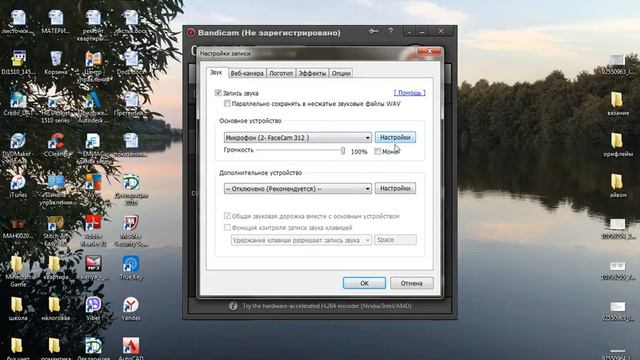Toggle the Общая звуковая дорожка checkbox
This screenshot has width=640, height=360.
tap(227, 216)
